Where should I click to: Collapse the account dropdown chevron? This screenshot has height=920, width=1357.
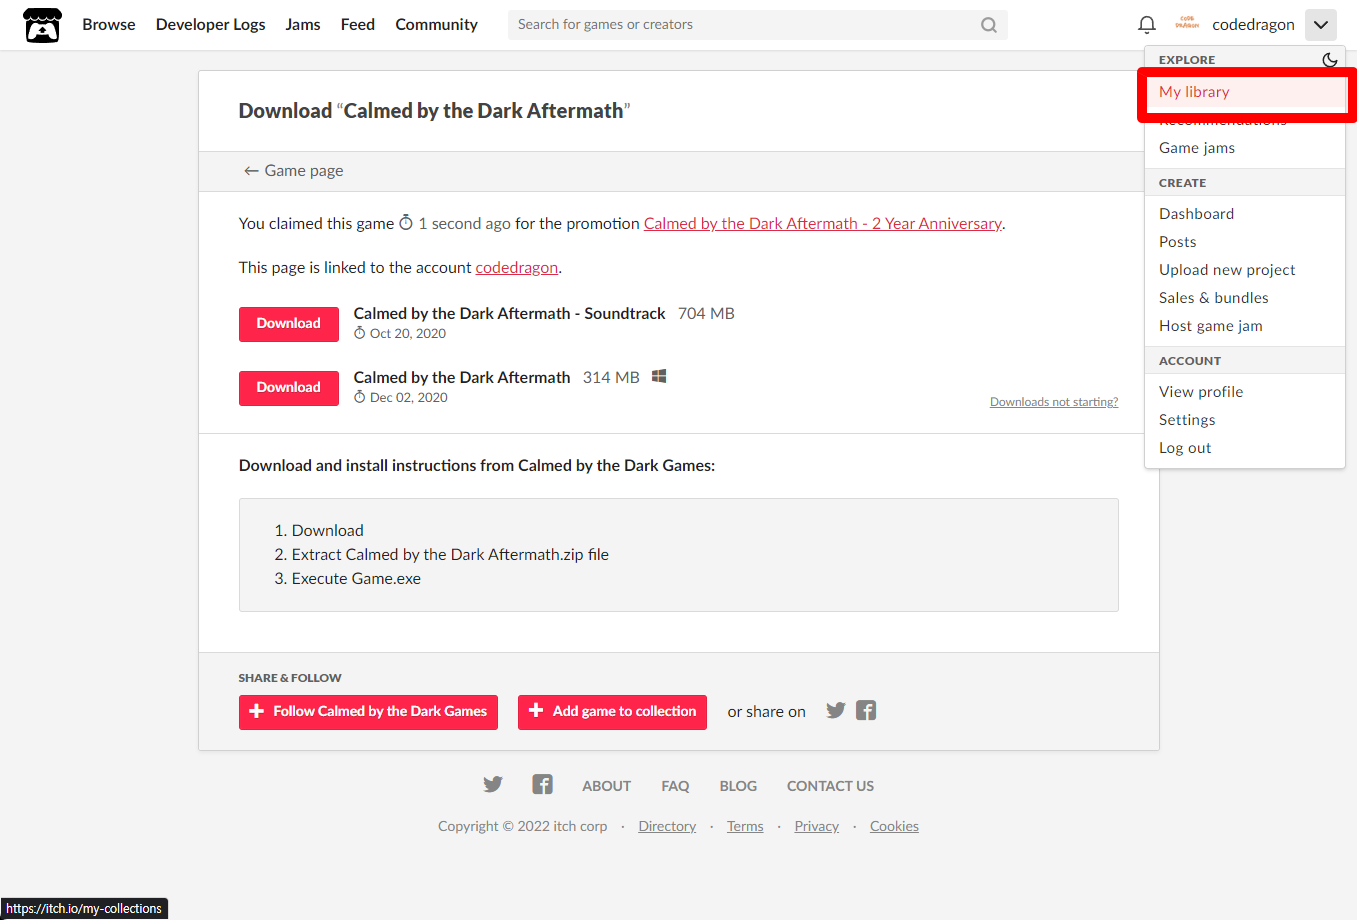(x=1321, y=25)
